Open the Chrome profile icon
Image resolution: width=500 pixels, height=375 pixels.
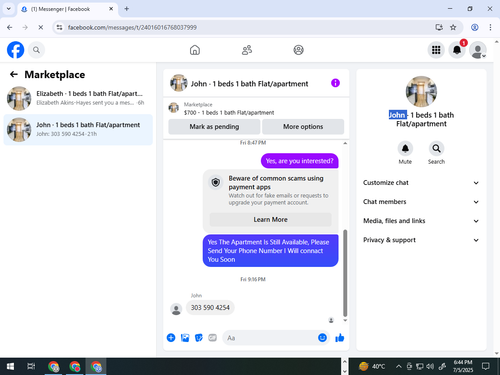tap(475, 27)
